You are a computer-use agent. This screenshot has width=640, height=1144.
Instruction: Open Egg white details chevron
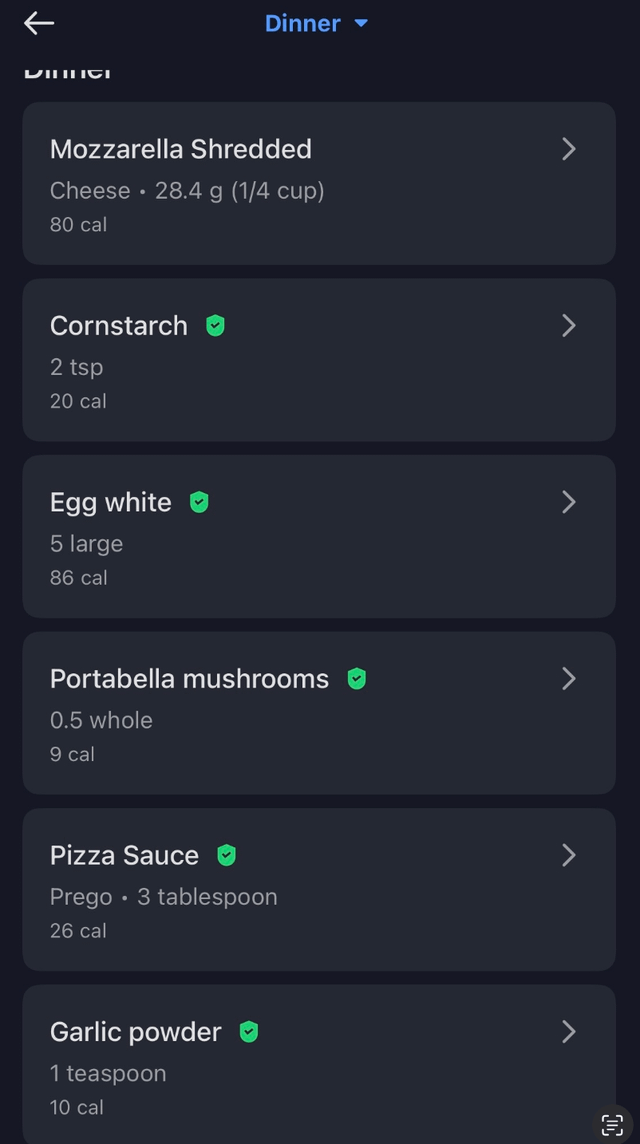pyautogui.click(x=568, y=502)
